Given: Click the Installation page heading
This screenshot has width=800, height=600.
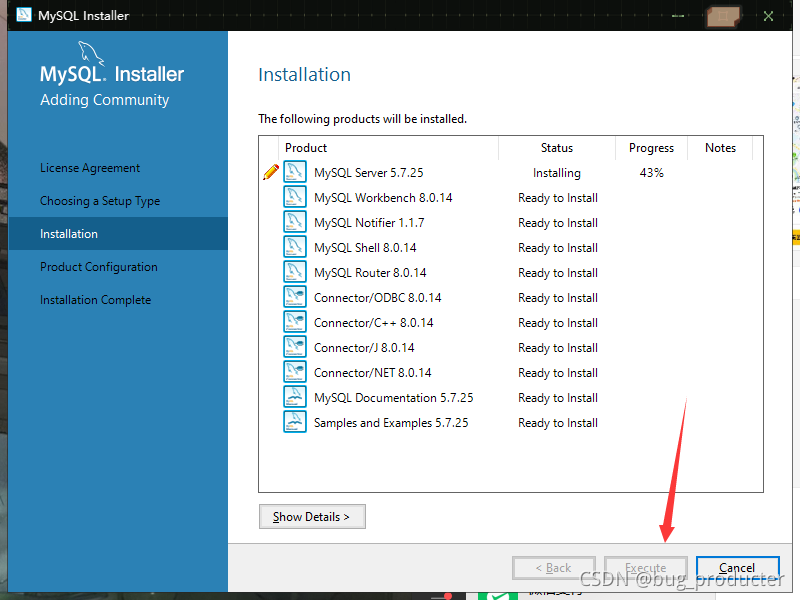Looking at the screenshot, I should coord(305,74).
